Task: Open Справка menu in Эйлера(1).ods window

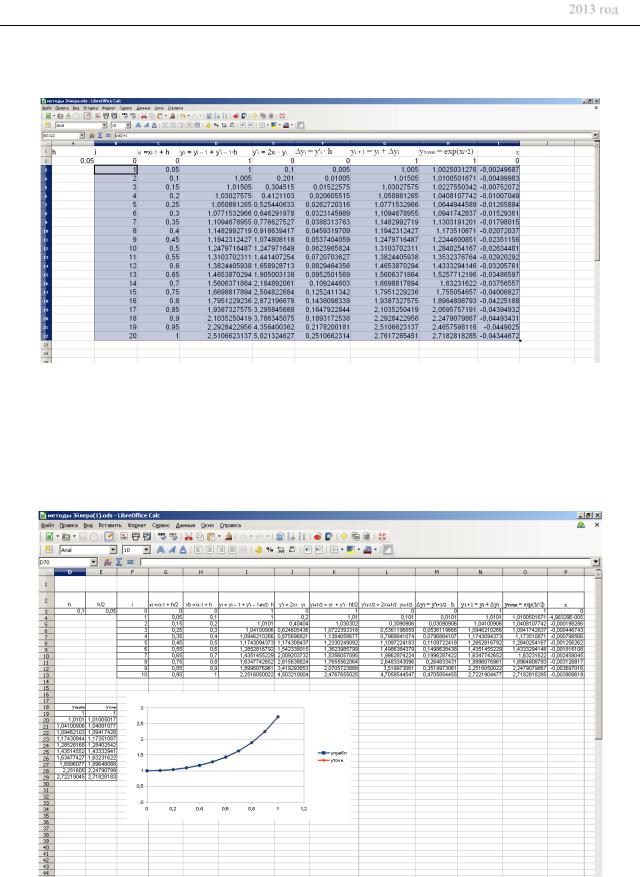Action: point(230,525)
